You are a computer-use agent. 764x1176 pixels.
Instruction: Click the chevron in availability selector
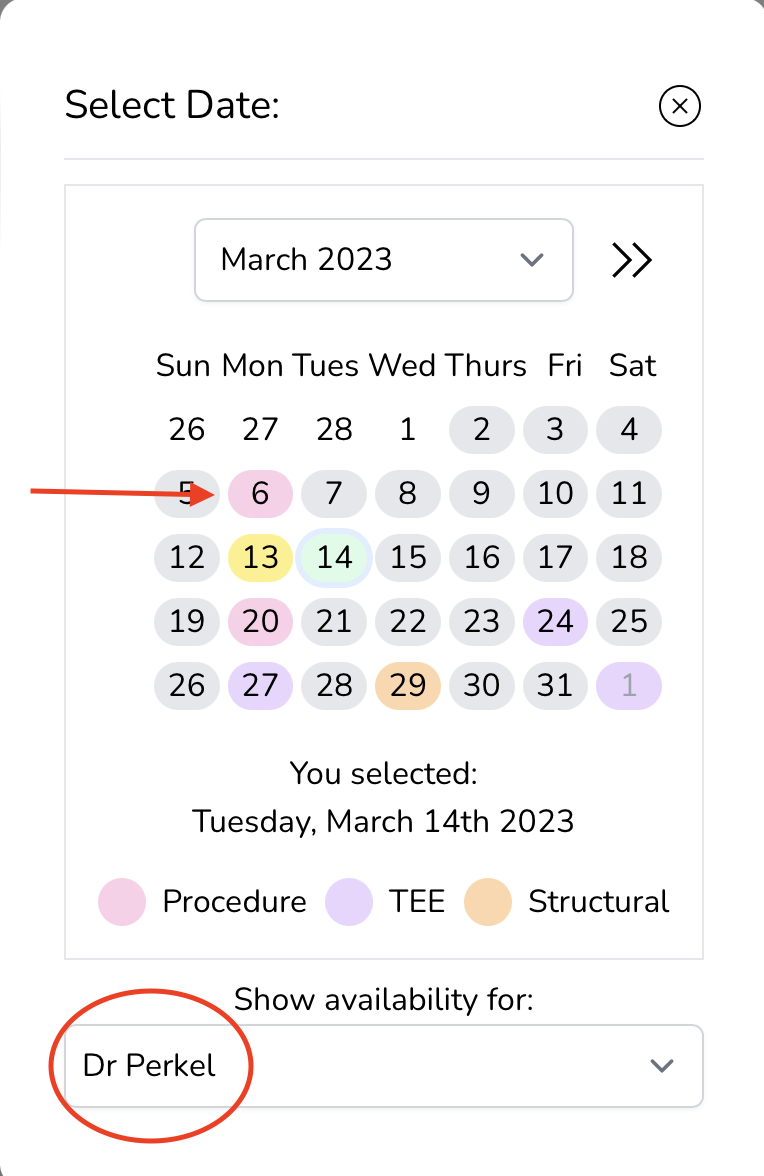(x=661, y=1065)
